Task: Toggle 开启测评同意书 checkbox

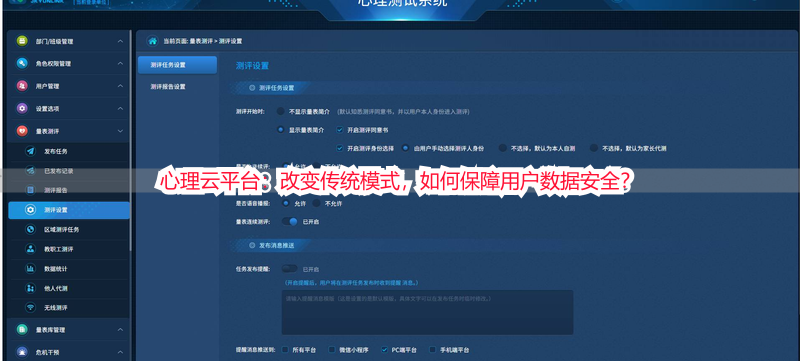Action: 340,130
